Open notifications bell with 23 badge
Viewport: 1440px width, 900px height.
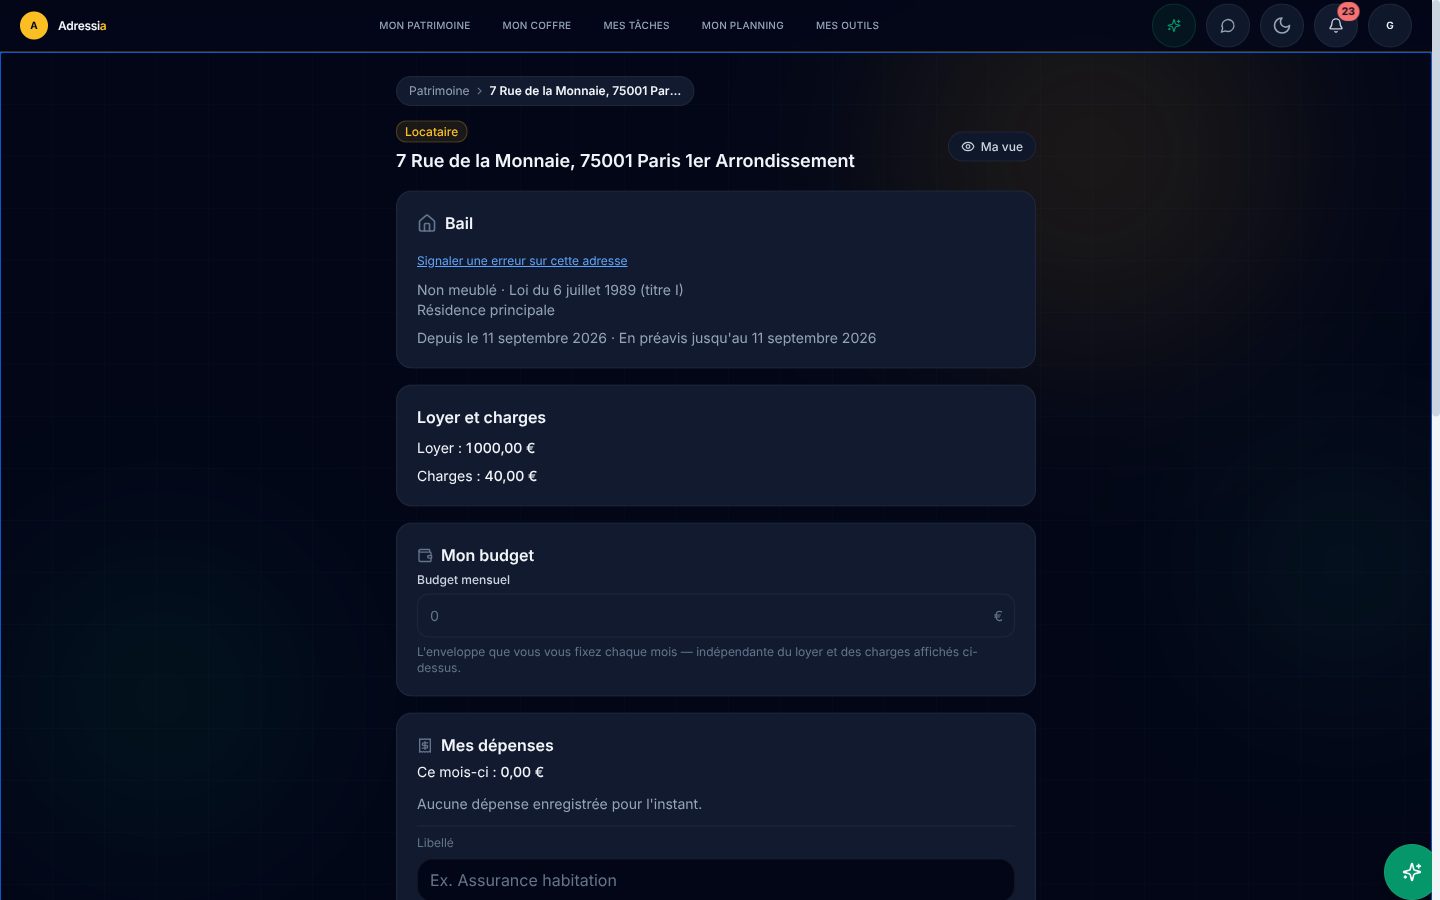[1336, 26]
